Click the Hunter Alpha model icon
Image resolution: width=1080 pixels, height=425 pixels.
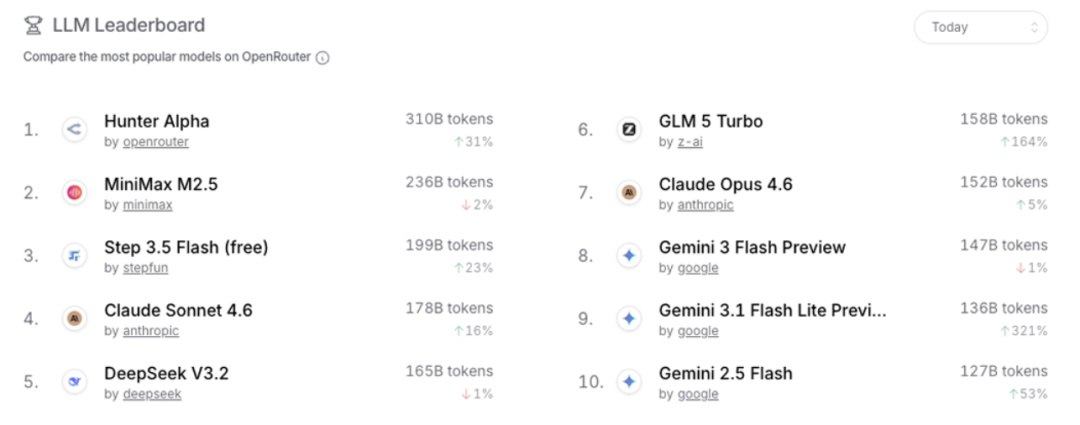(x=74, y=129)
